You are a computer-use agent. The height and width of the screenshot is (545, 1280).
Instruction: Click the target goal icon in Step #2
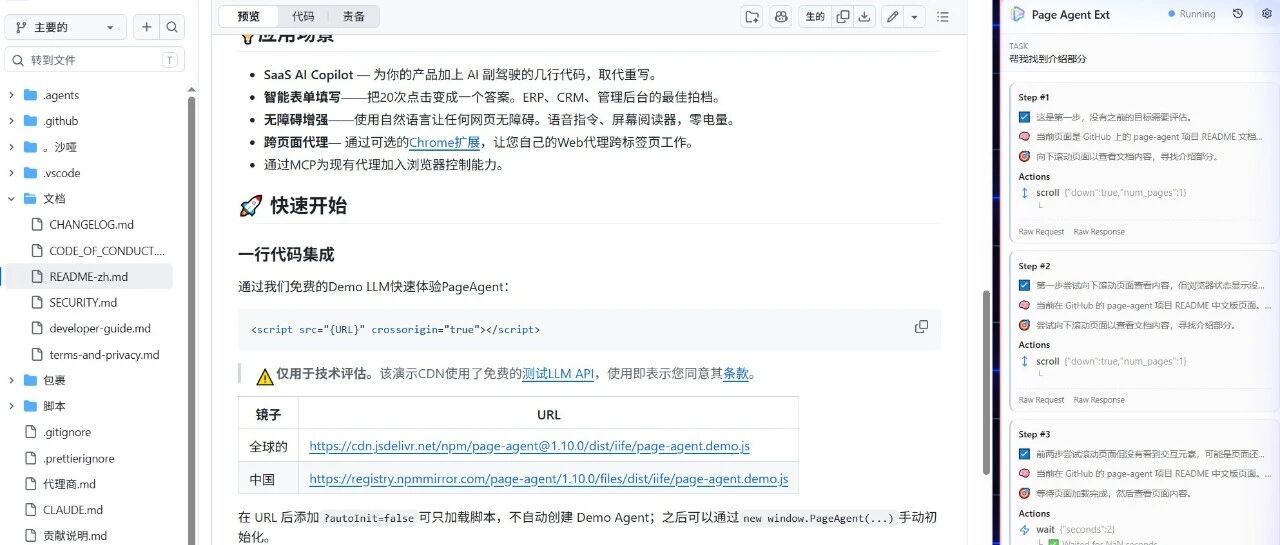1024,325
